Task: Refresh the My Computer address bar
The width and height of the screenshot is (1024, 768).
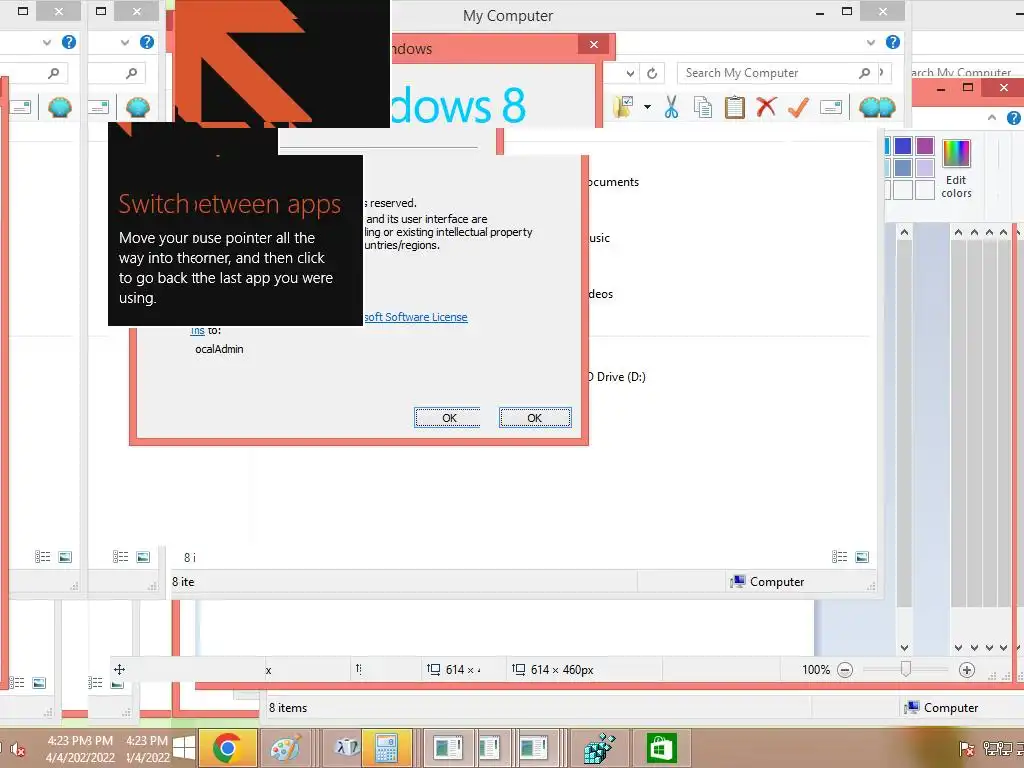Action: pyautogui.click(x=652, y=73)
